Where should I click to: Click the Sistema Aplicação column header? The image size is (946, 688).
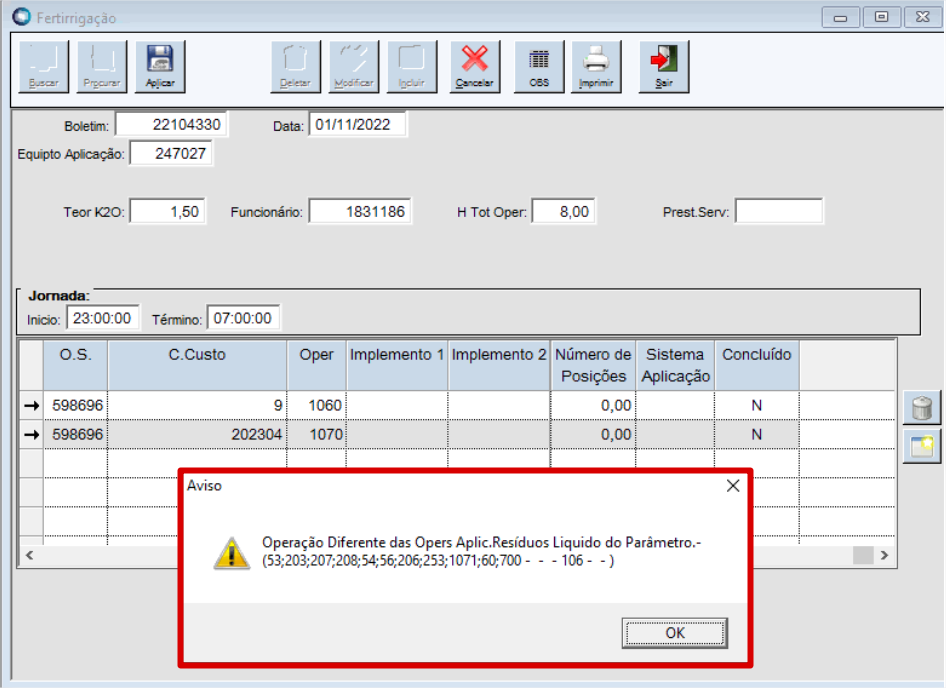[675, 365]
